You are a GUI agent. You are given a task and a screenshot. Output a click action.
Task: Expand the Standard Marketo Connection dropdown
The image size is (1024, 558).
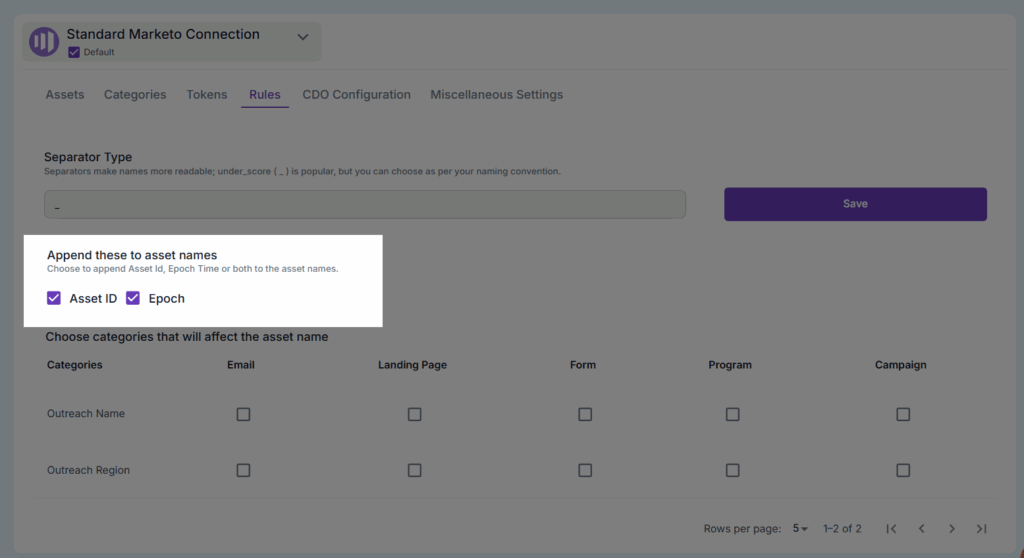click(x=303, y=37)
